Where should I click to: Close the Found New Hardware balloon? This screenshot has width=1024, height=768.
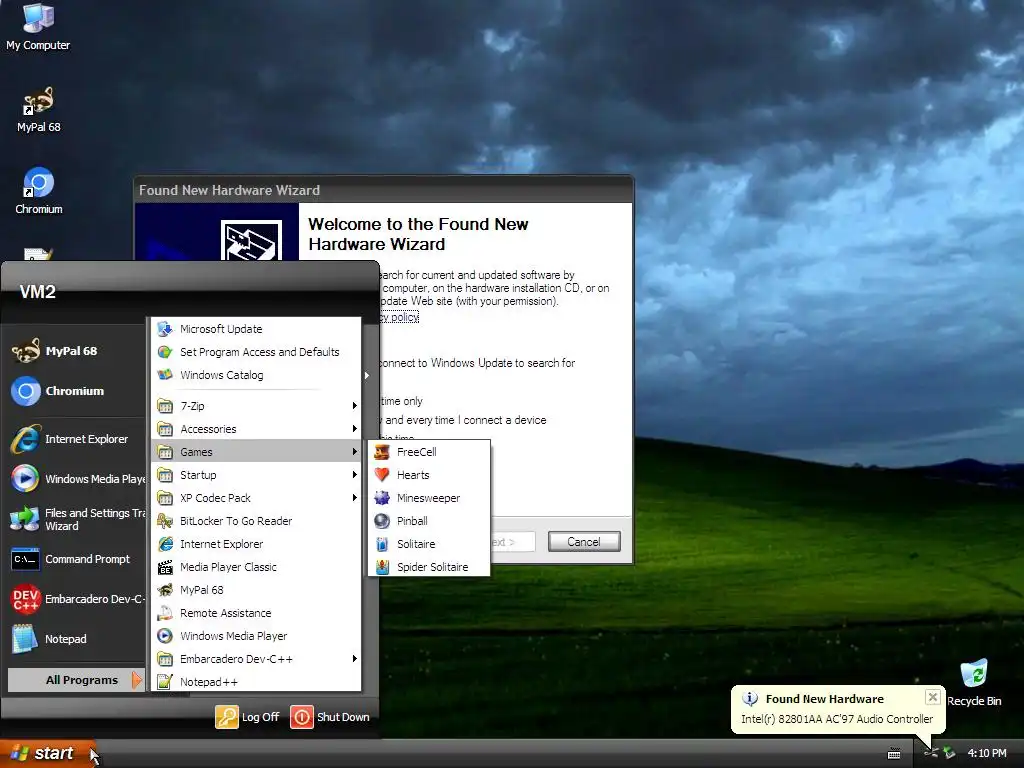coord(933,697)
